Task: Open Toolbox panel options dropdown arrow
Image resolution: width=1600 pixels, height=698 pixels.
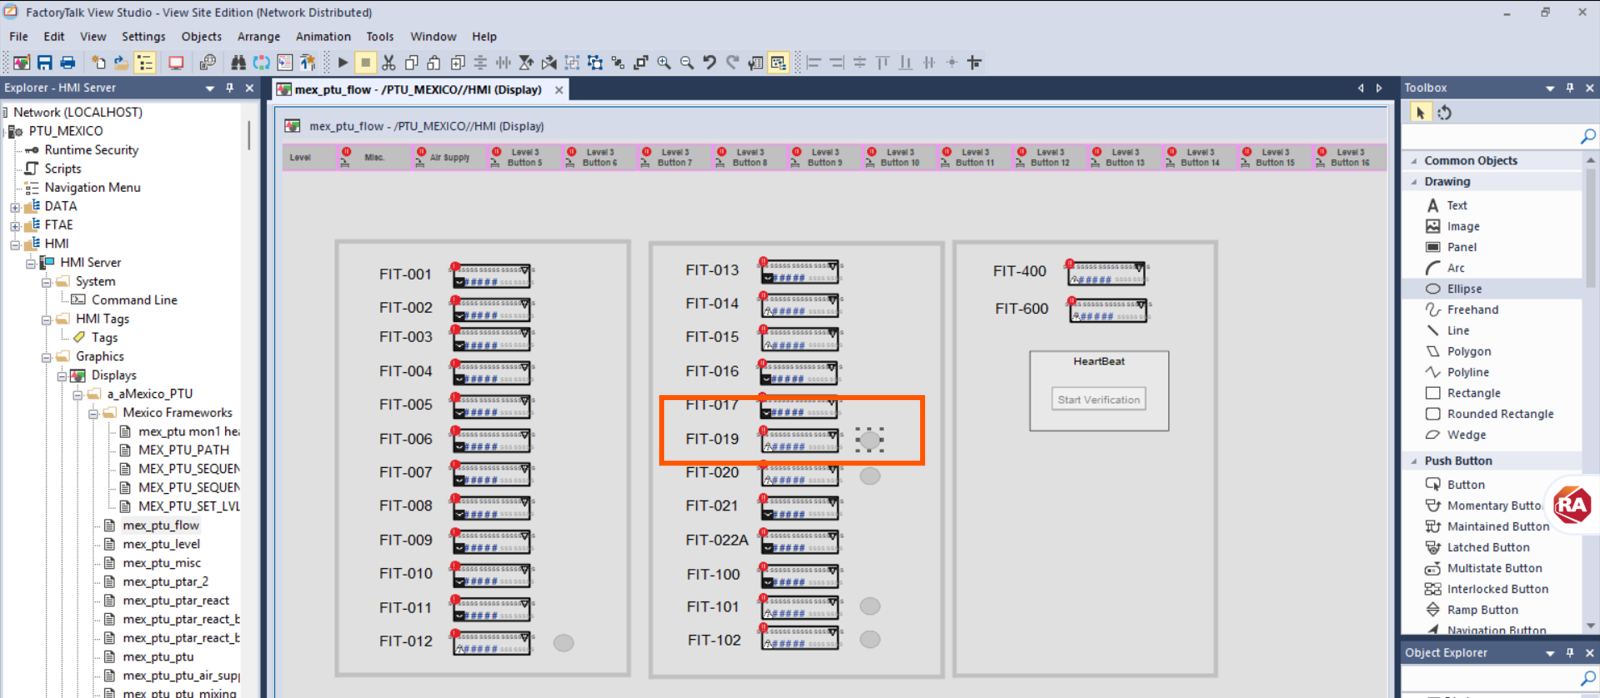Action: tap(1550, 88)
